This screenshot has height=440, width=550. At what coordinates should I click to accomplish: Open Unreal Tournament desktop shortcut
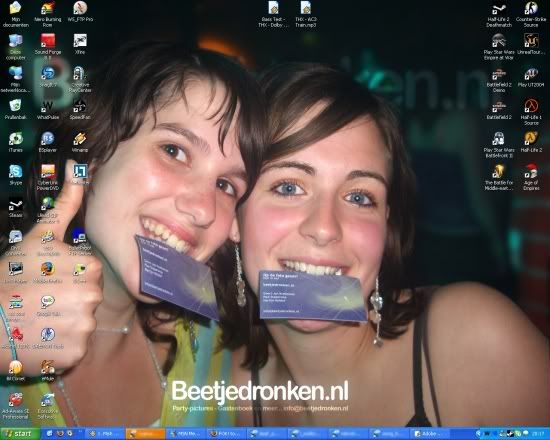531,44
